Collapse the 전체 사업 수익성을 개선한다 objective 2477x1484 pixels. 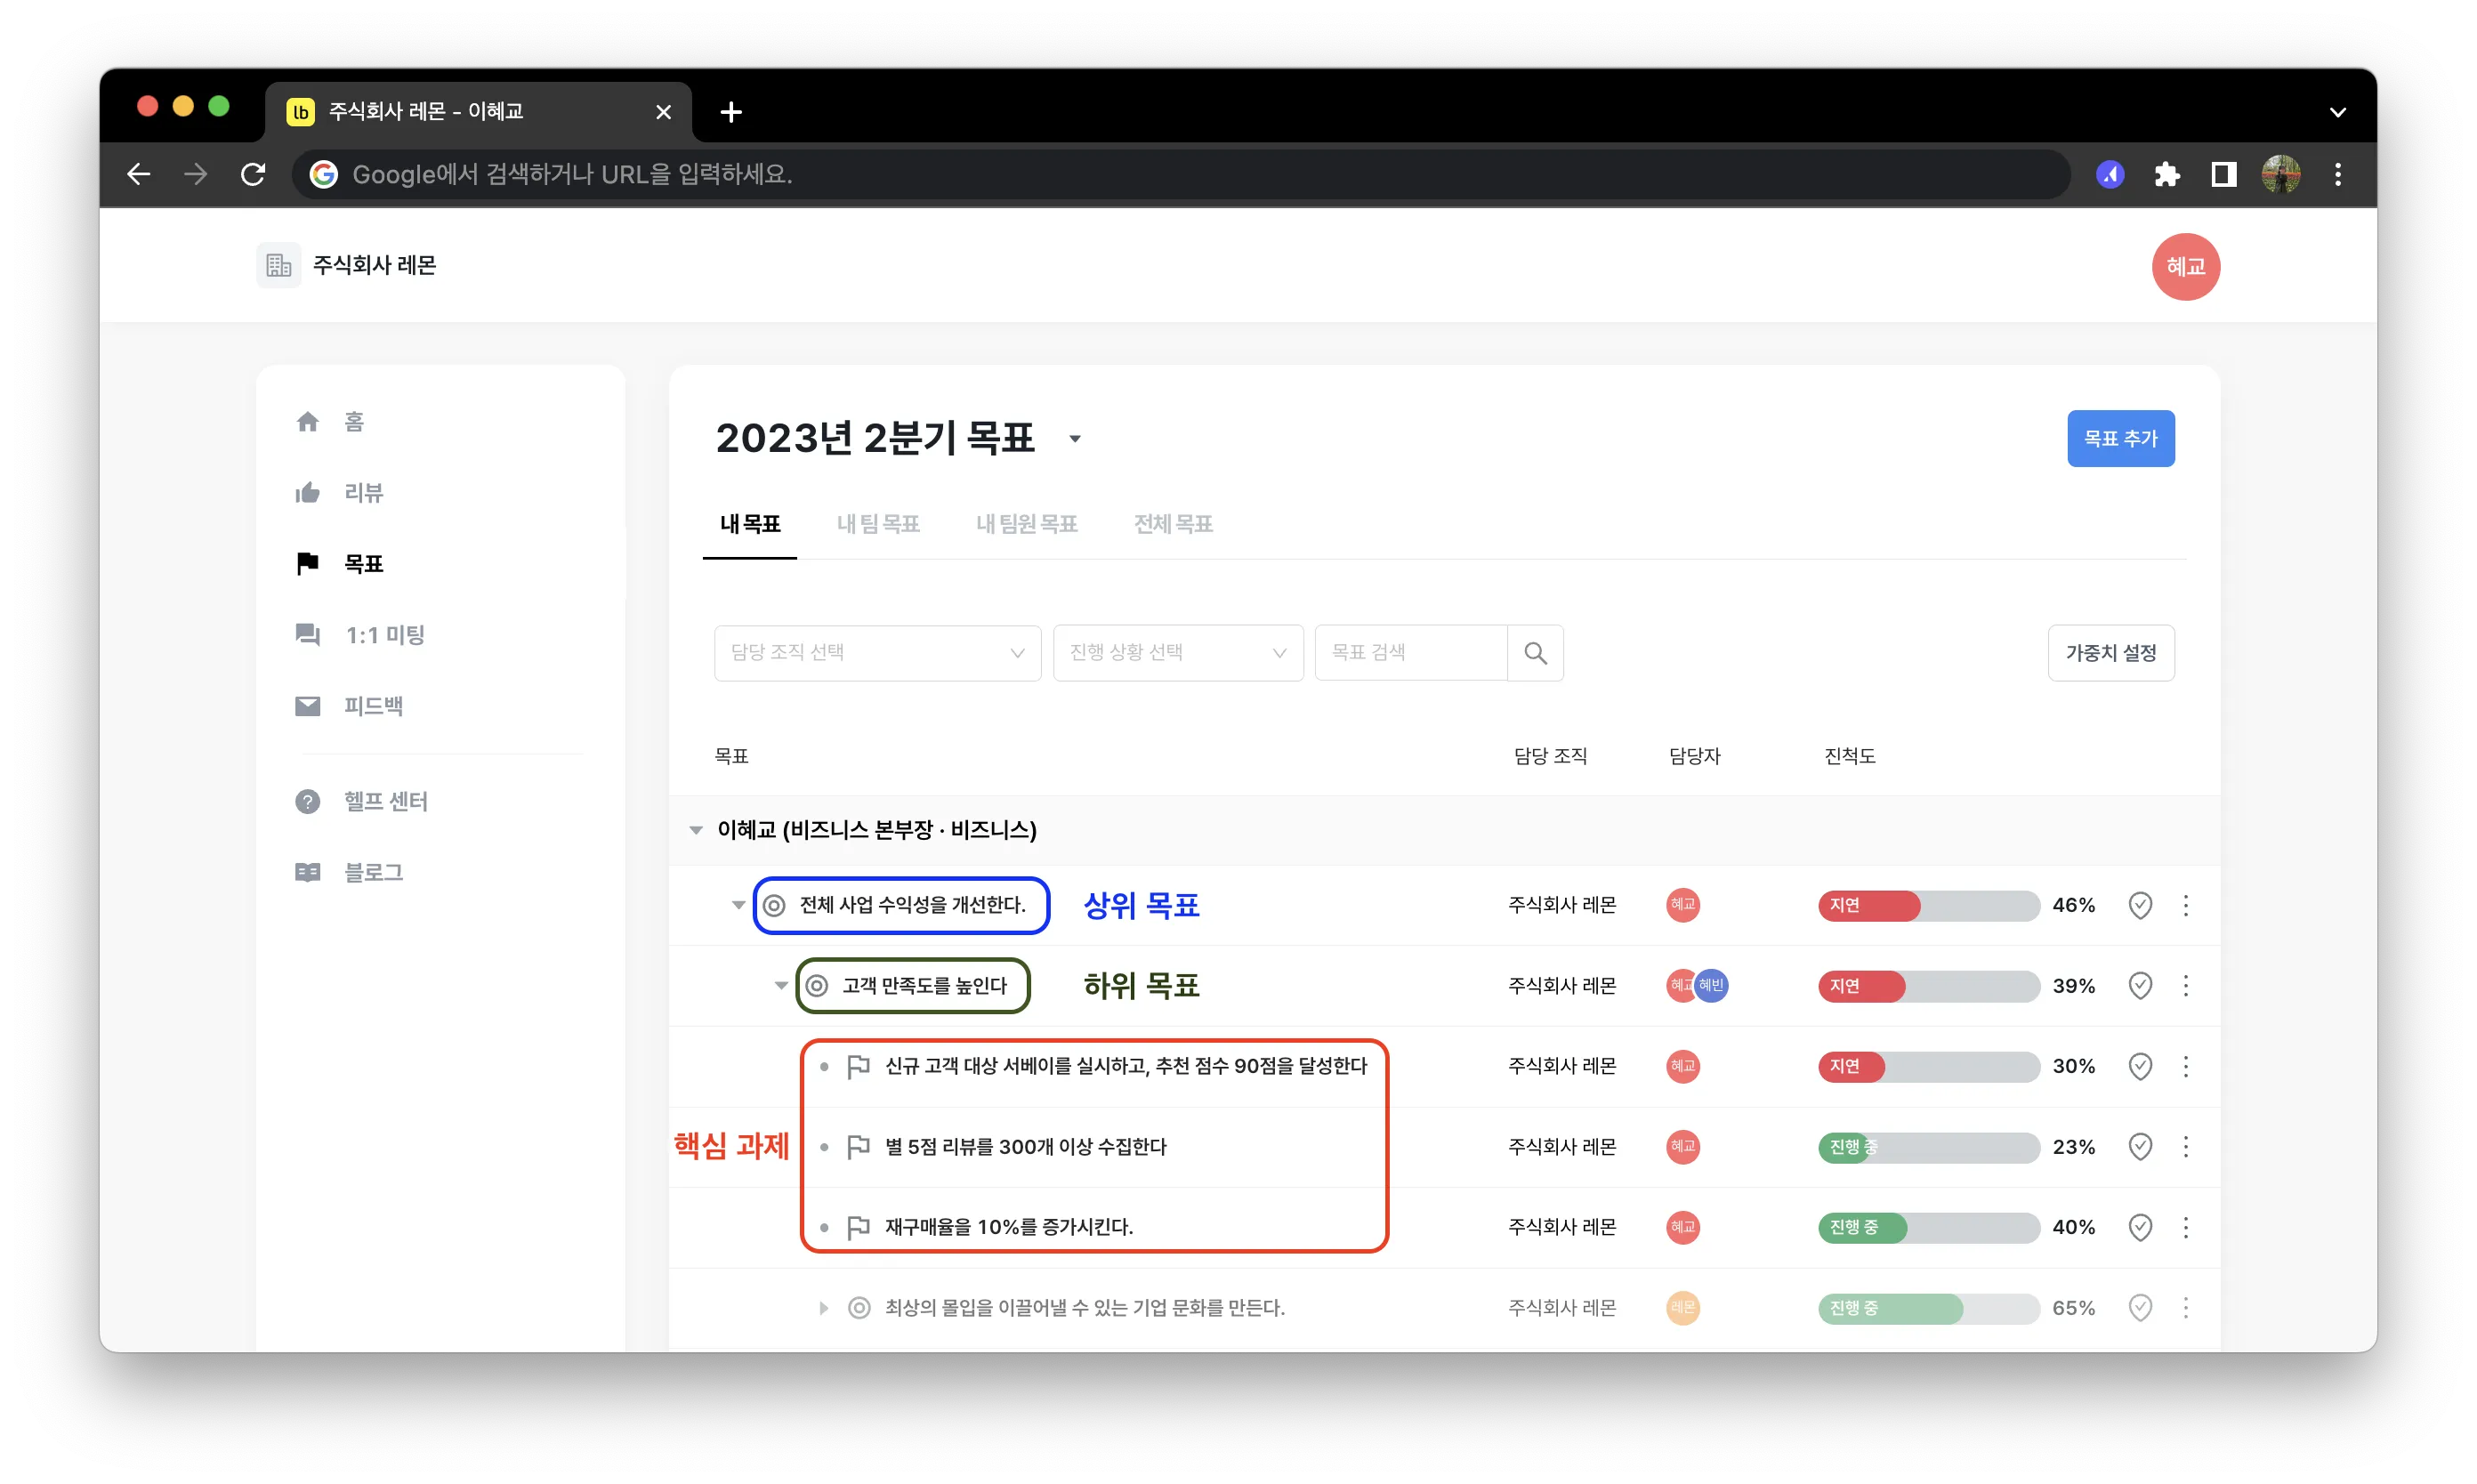click(738, 905)
